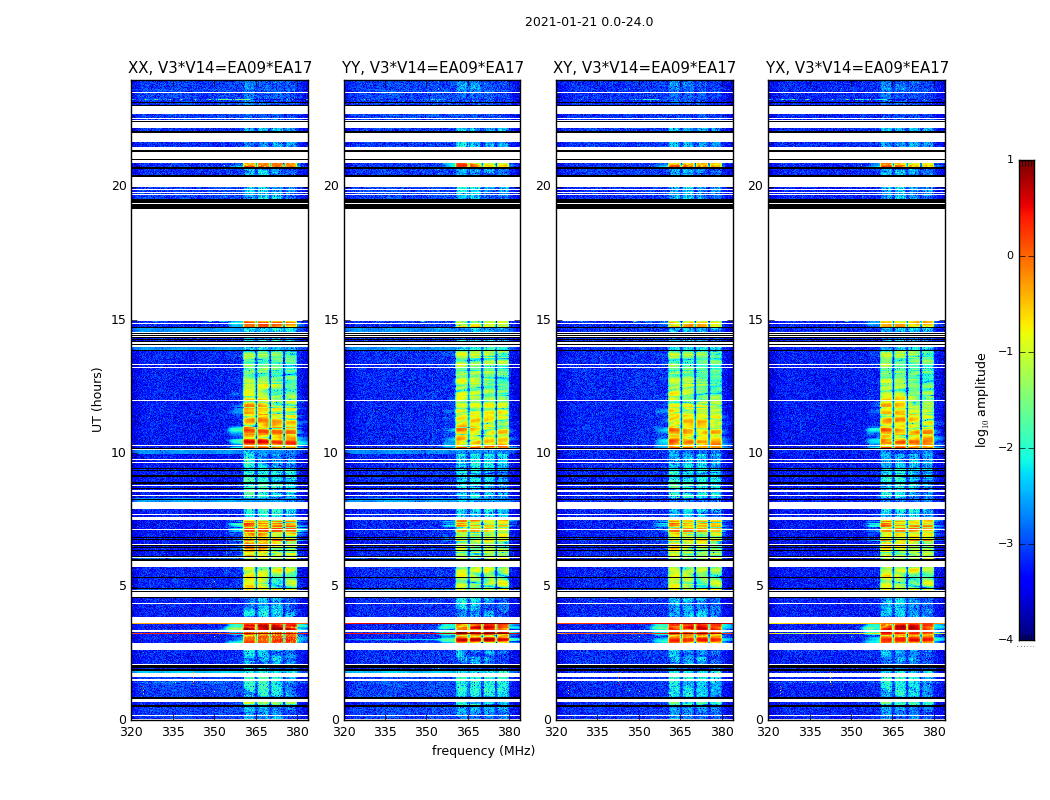
Task: Click inside the YX spectrogram panel
Action: (857, 400)
